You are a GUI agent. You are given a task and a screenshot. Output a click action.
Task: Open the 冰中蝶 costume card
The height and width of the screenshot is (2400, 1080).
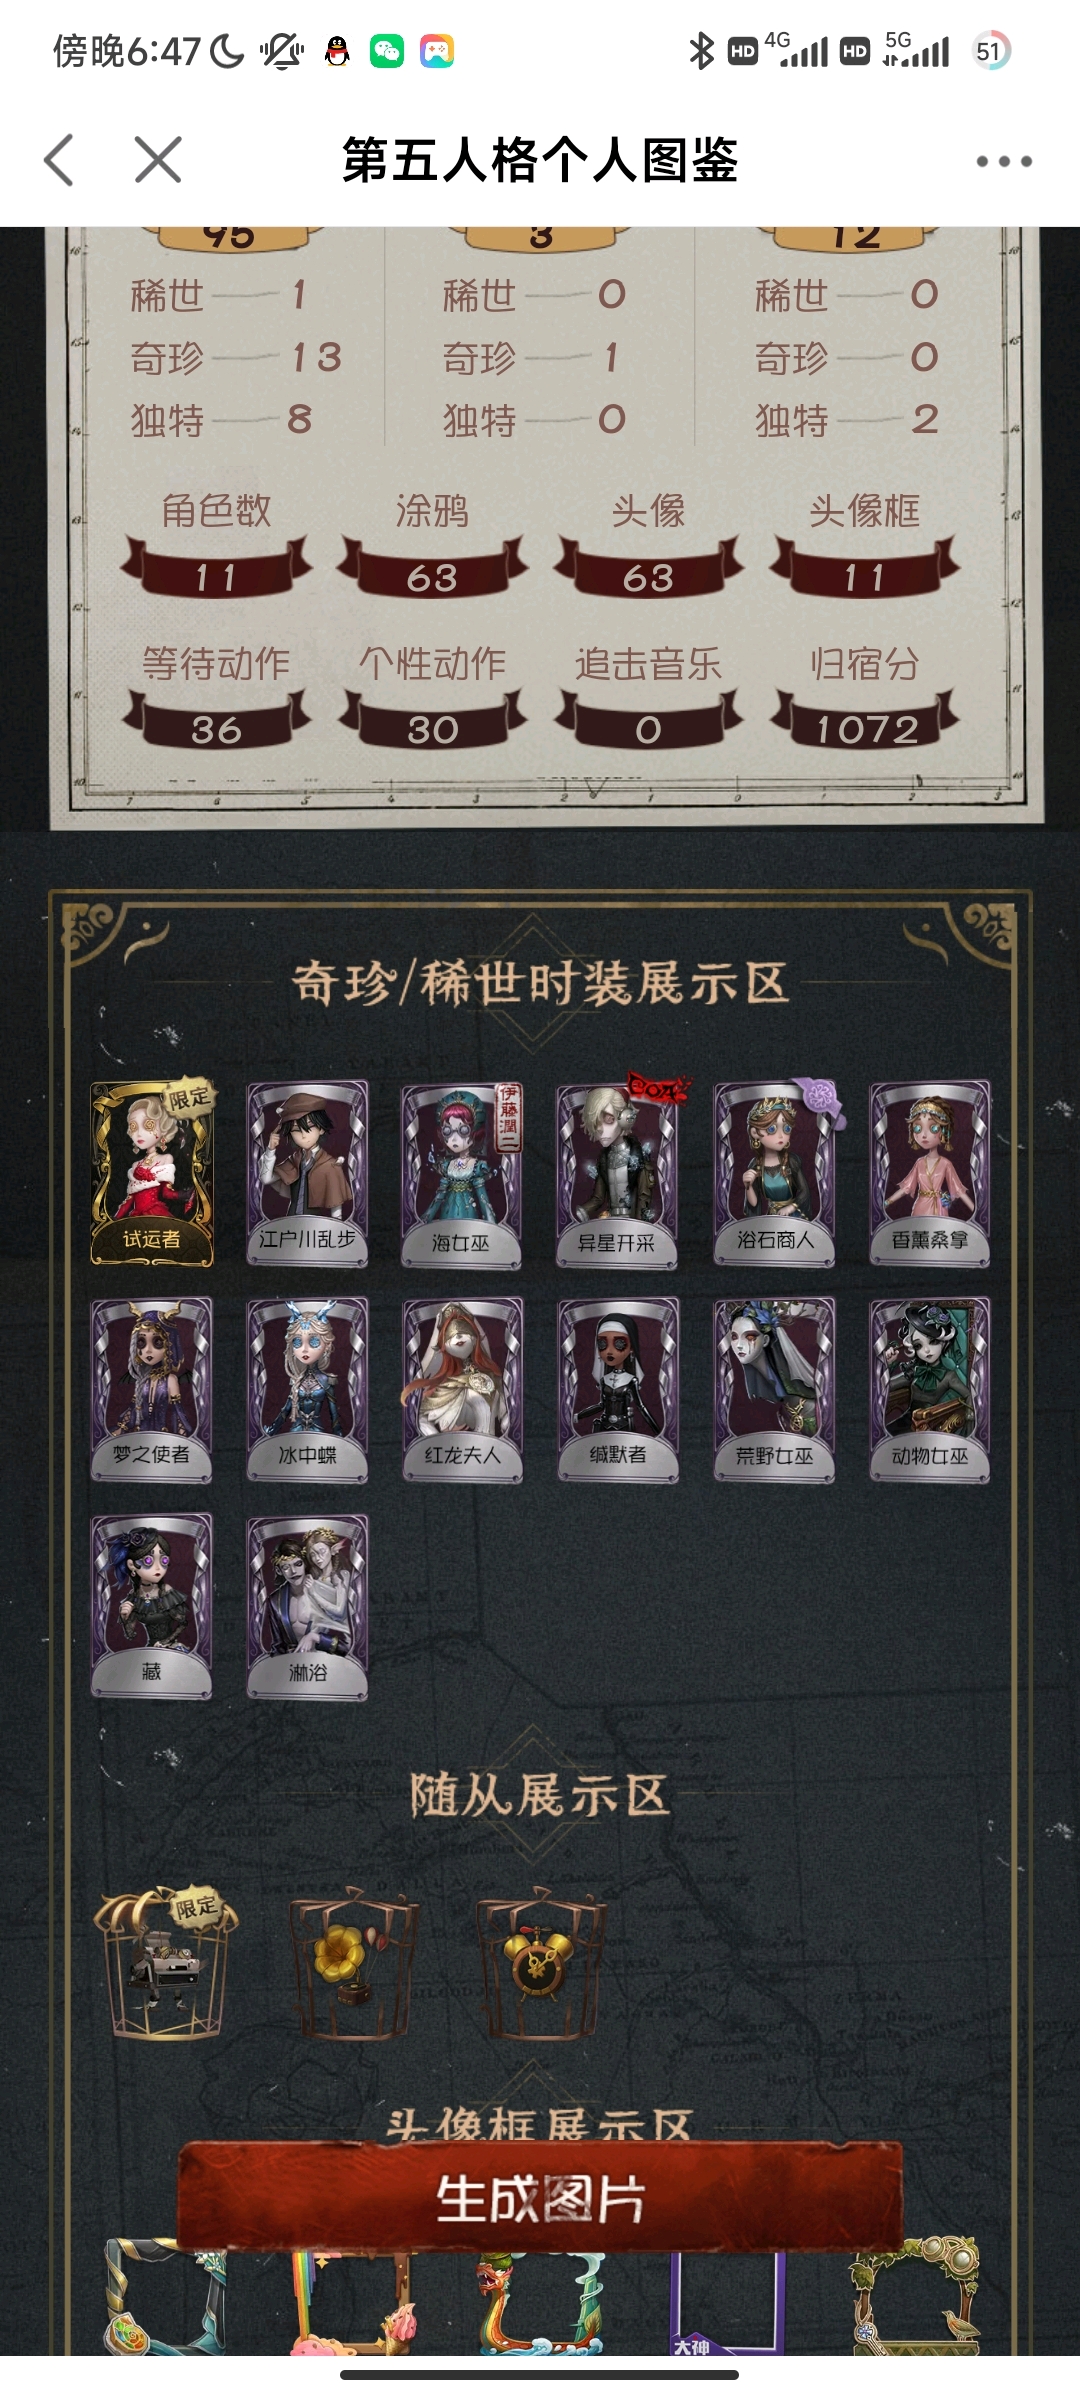[307, 1390]
